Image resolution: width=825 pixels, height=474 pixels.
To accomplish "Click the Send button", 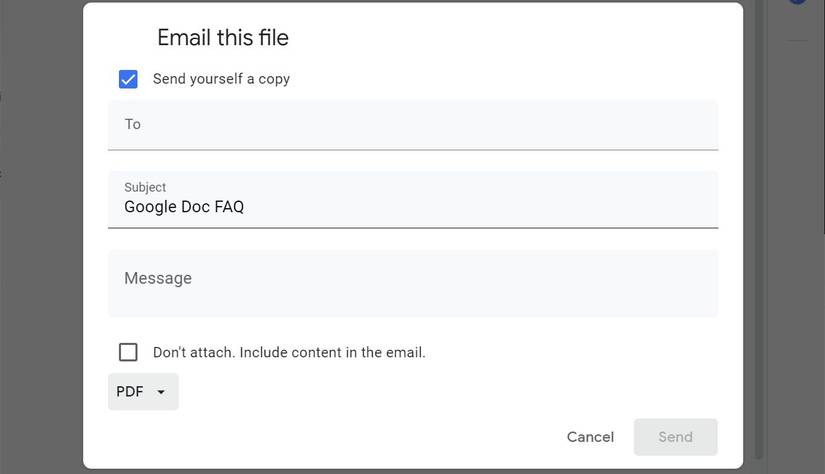I will tap(675, 437).
